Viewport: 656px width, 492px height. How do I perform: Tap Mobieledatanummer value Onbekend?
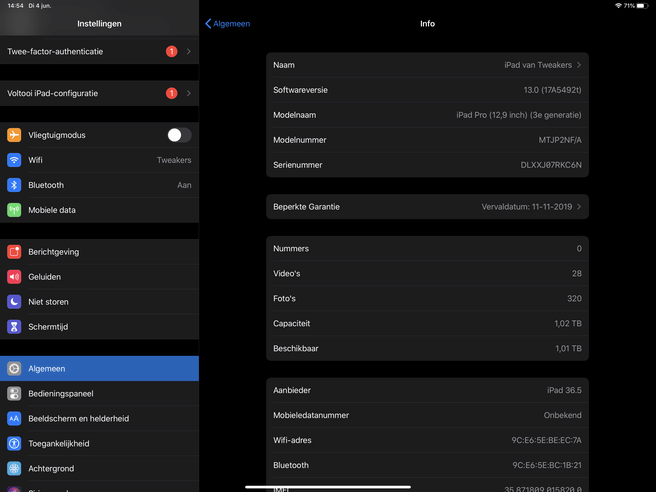[562, 415]
